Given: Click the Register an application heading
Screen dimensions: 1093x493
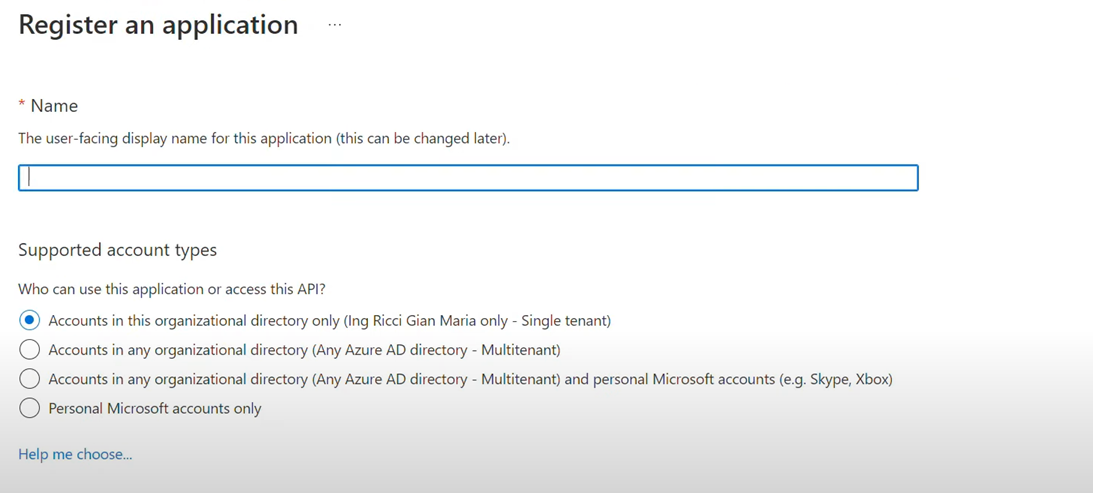Looking at the screenshot, I should 158,25.
